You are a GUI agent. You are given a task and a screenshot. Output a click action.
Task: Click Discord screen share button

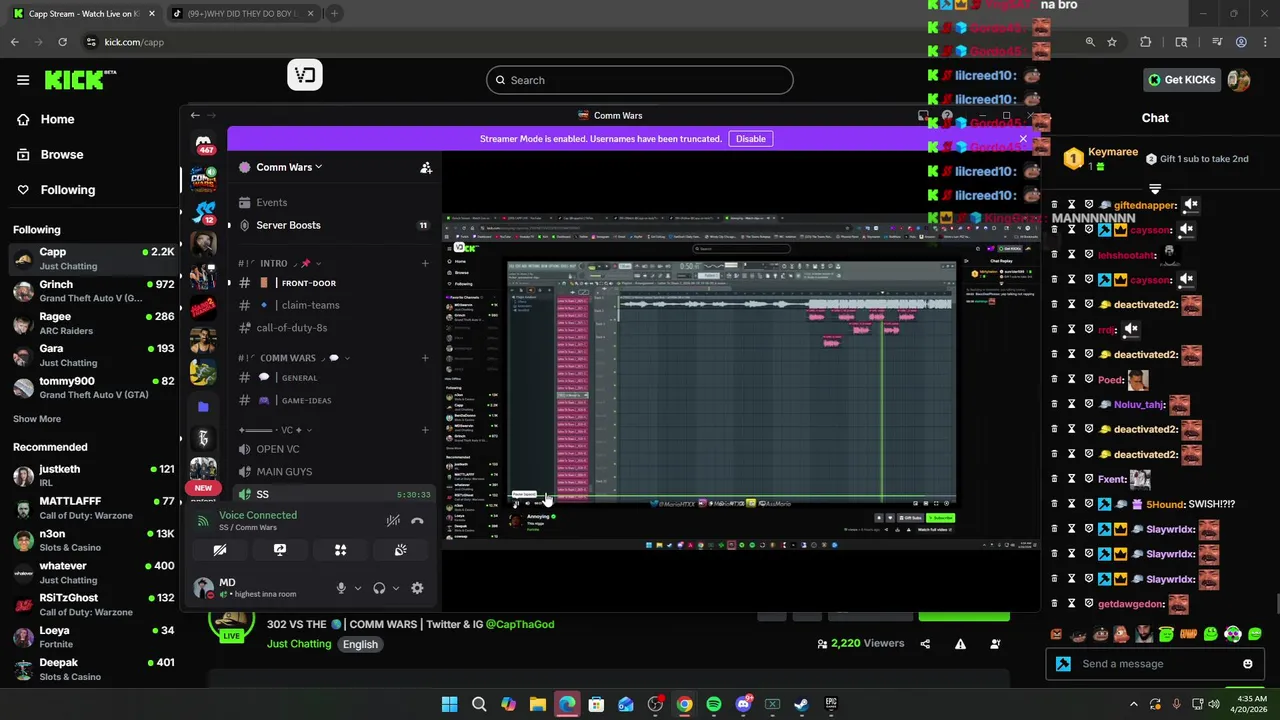click(280, 550)
